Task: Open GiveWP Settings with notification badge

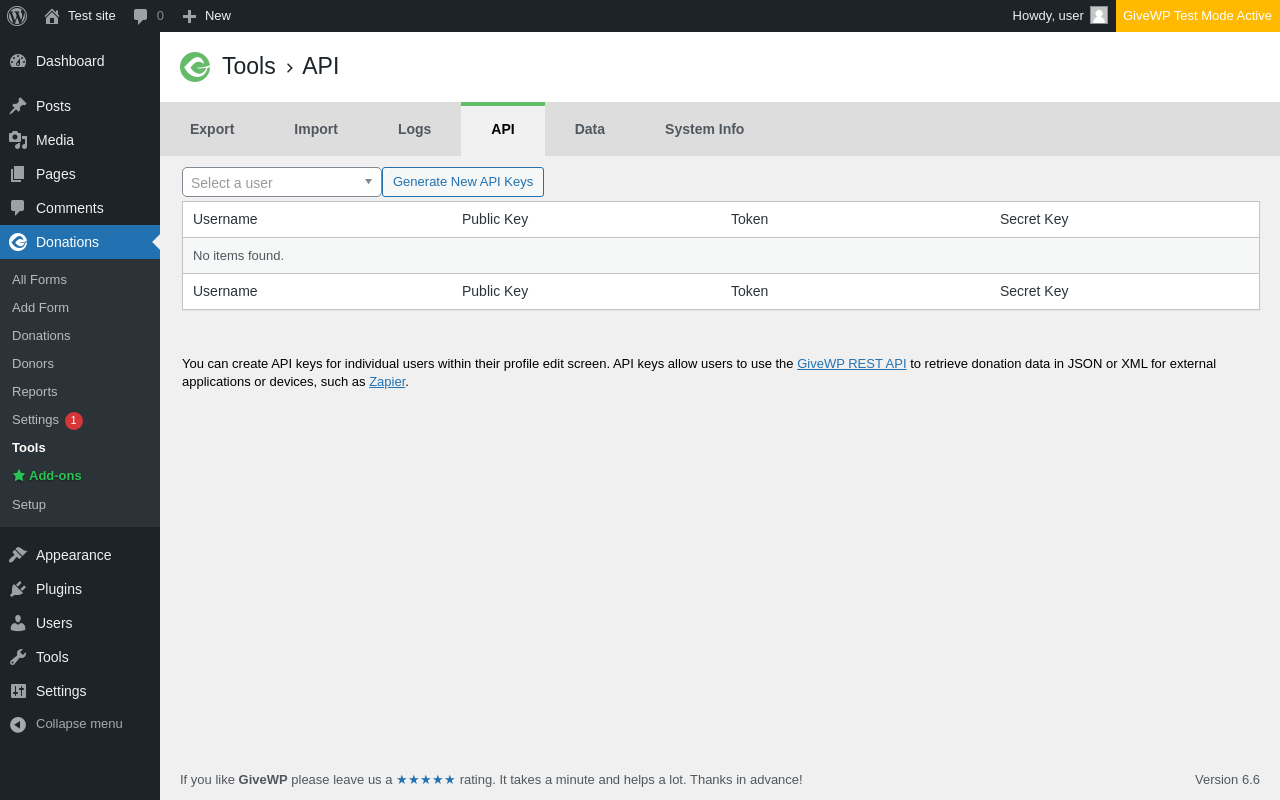Action: 36,420
